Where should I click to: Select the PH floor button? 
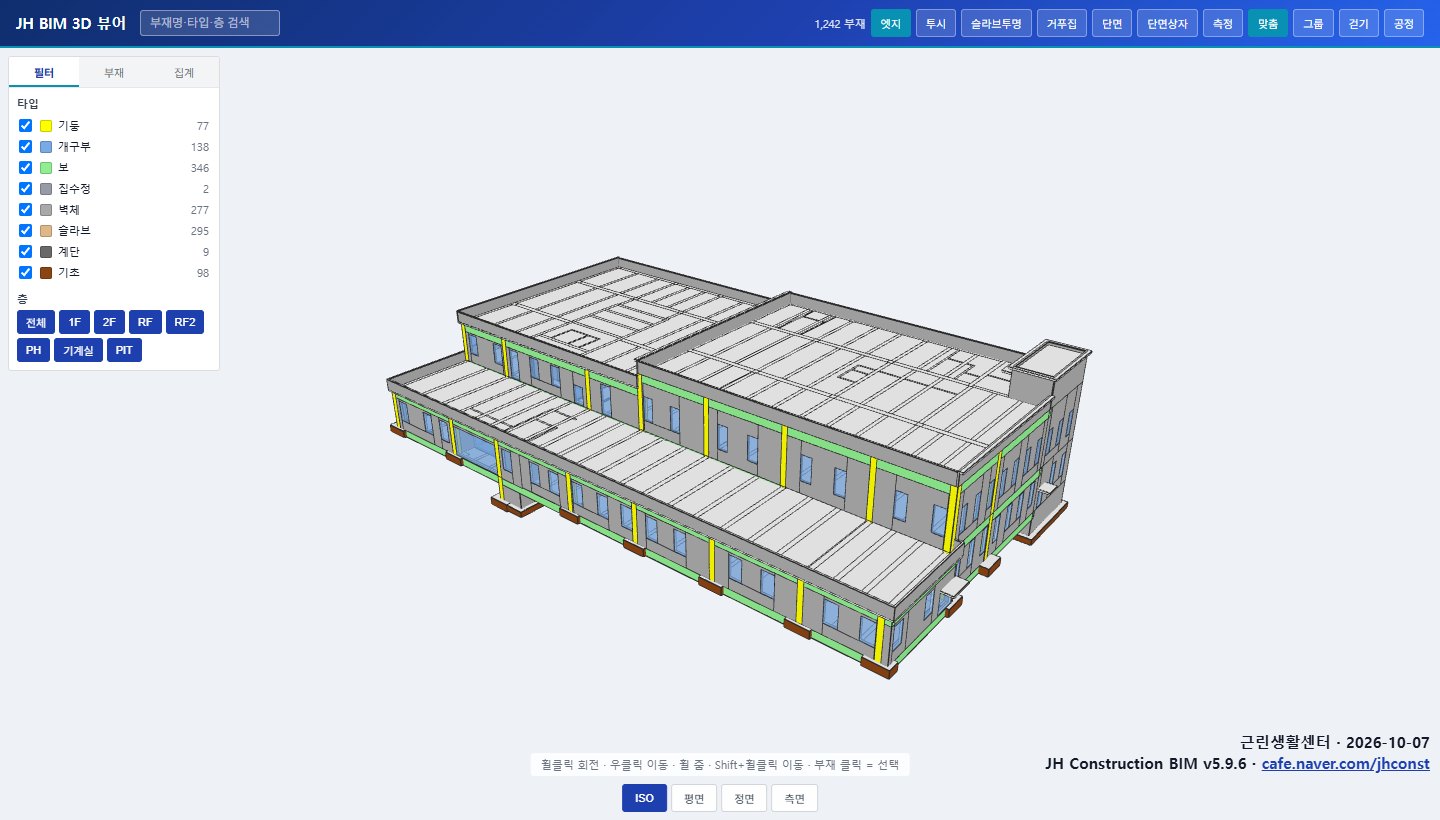(x=34, y=351)
